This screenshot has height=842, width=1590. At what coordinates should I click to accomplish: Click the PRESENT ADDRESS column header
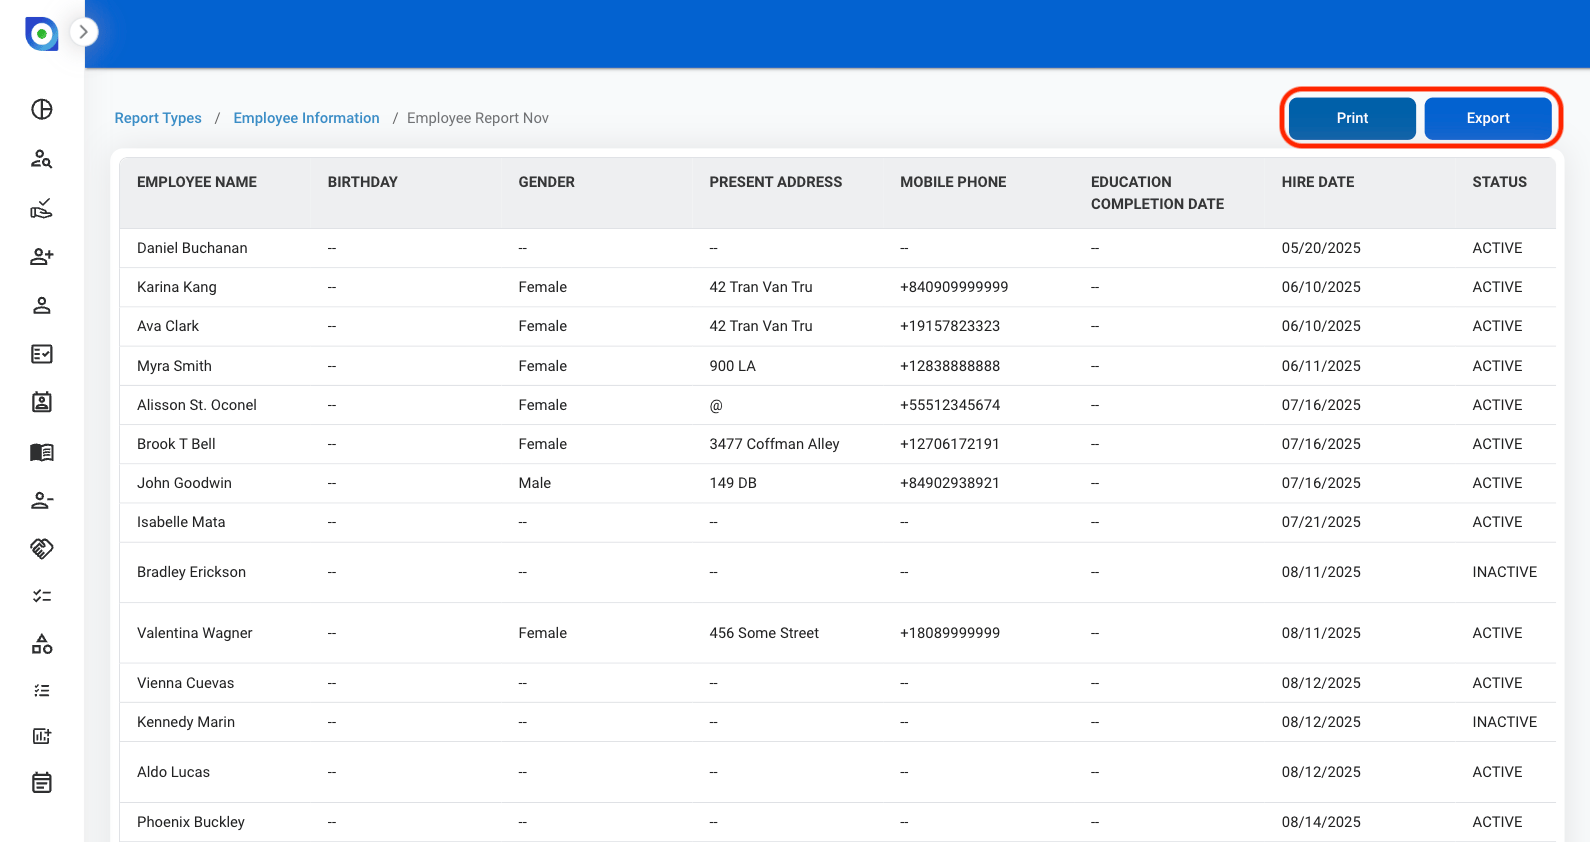pyautogui.click(x=776, y=182)
